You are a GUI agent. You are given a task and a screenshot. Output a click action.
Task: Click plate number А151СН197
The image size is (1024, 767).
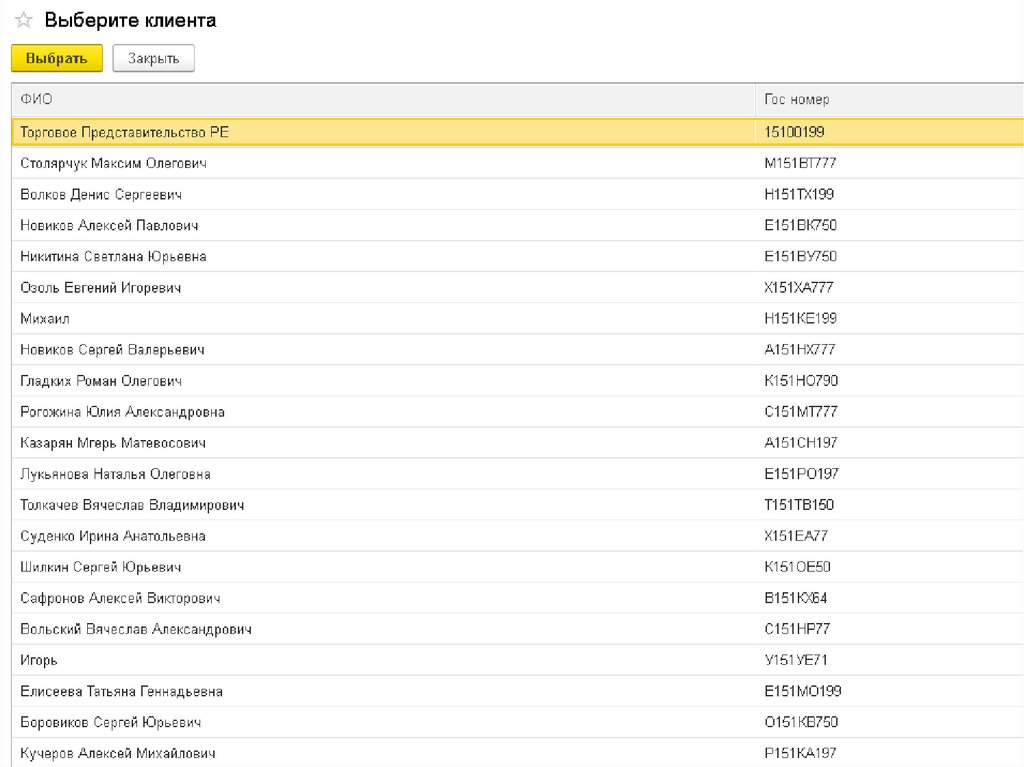pos(800,443)
